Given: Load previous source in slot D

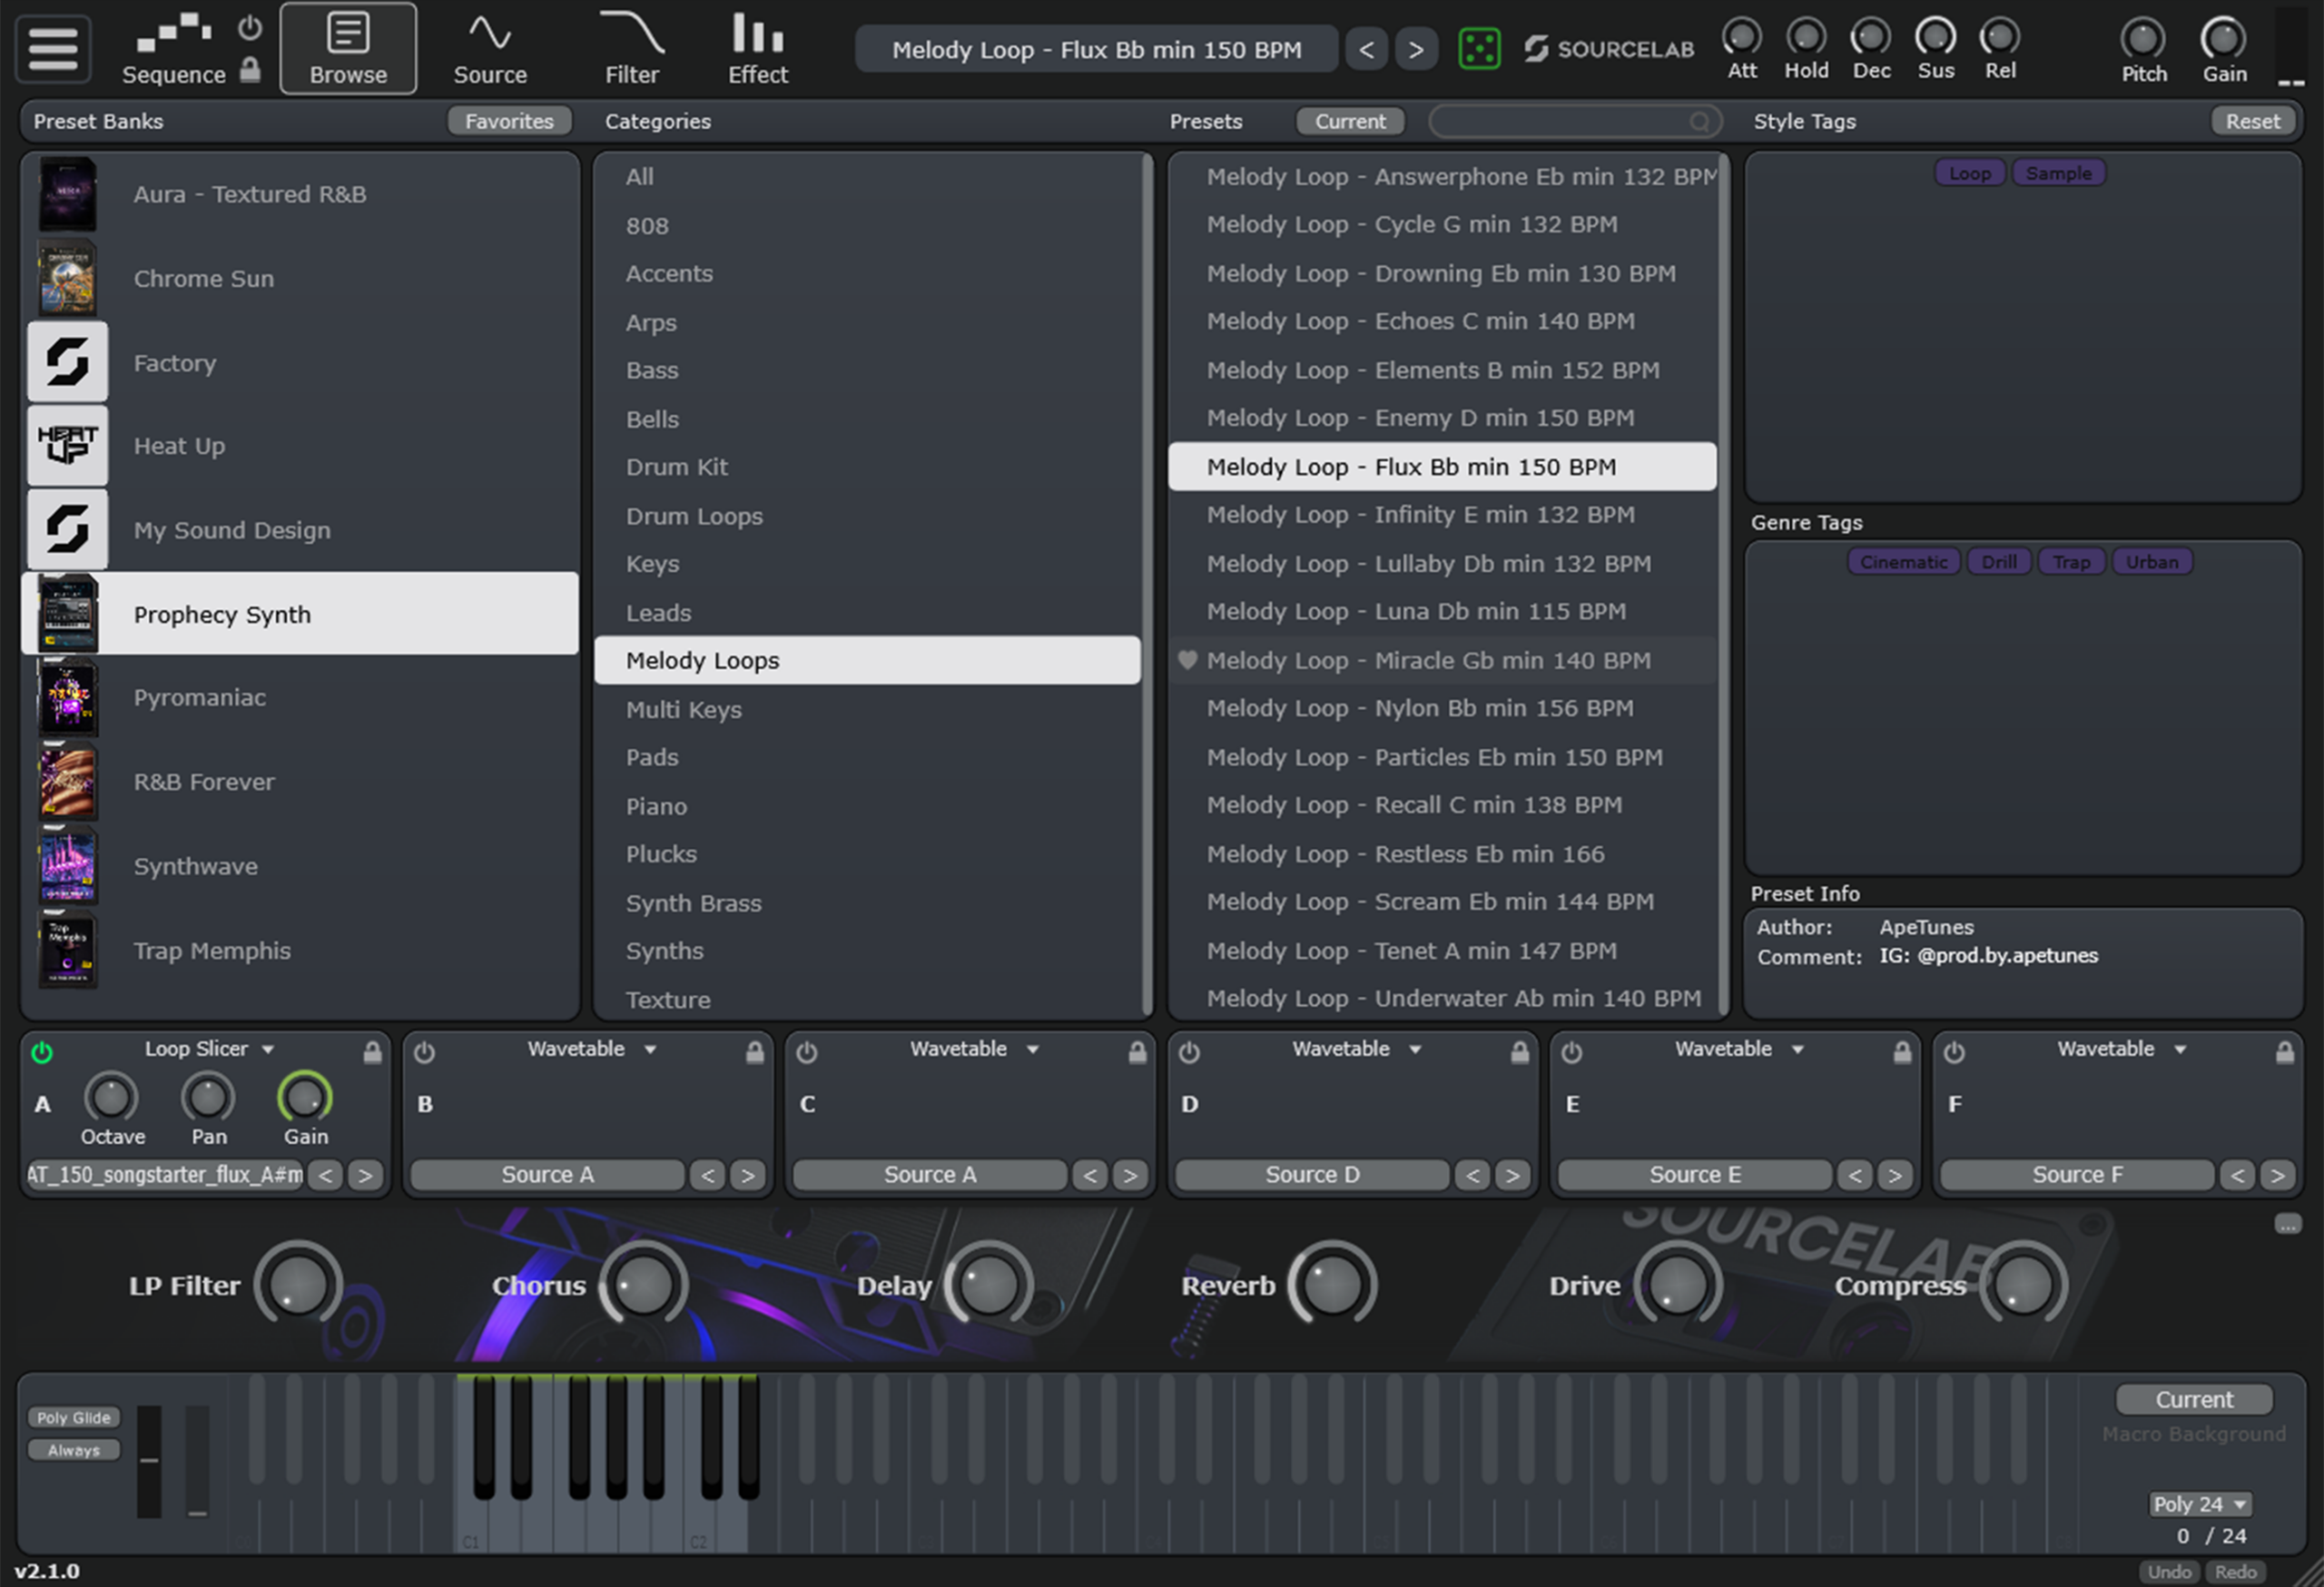Looking at the screenshot, I should coord(1472,1175).
